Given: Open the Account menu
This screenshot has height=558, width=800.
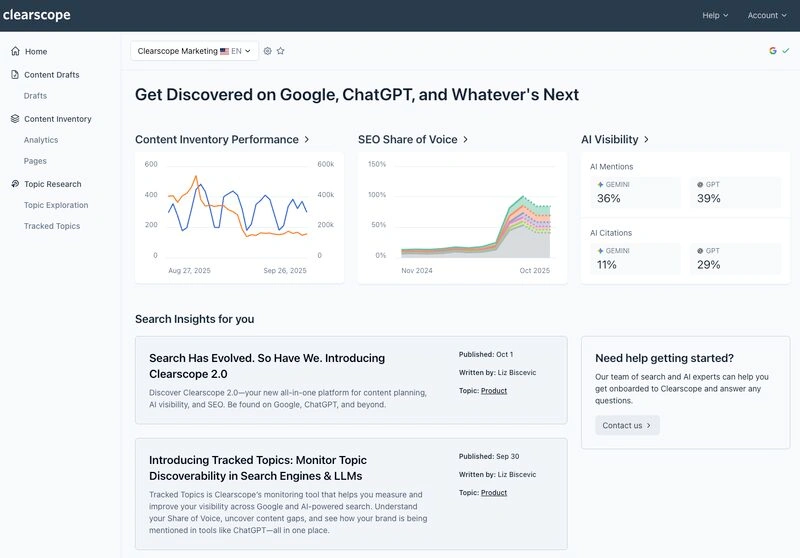Looking at the screenshot, I should 767,15.
